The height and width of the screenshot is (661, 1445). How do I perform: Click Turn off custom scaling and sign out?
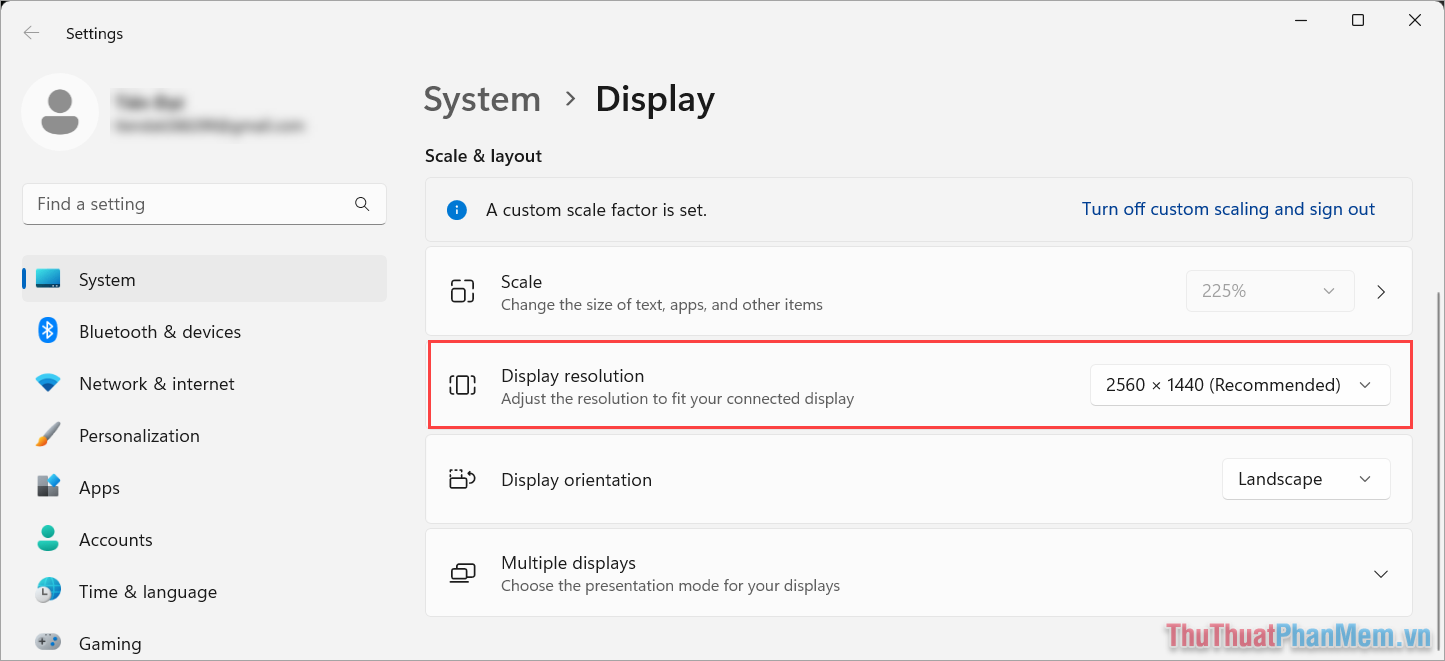click(x=1228, y=209)
